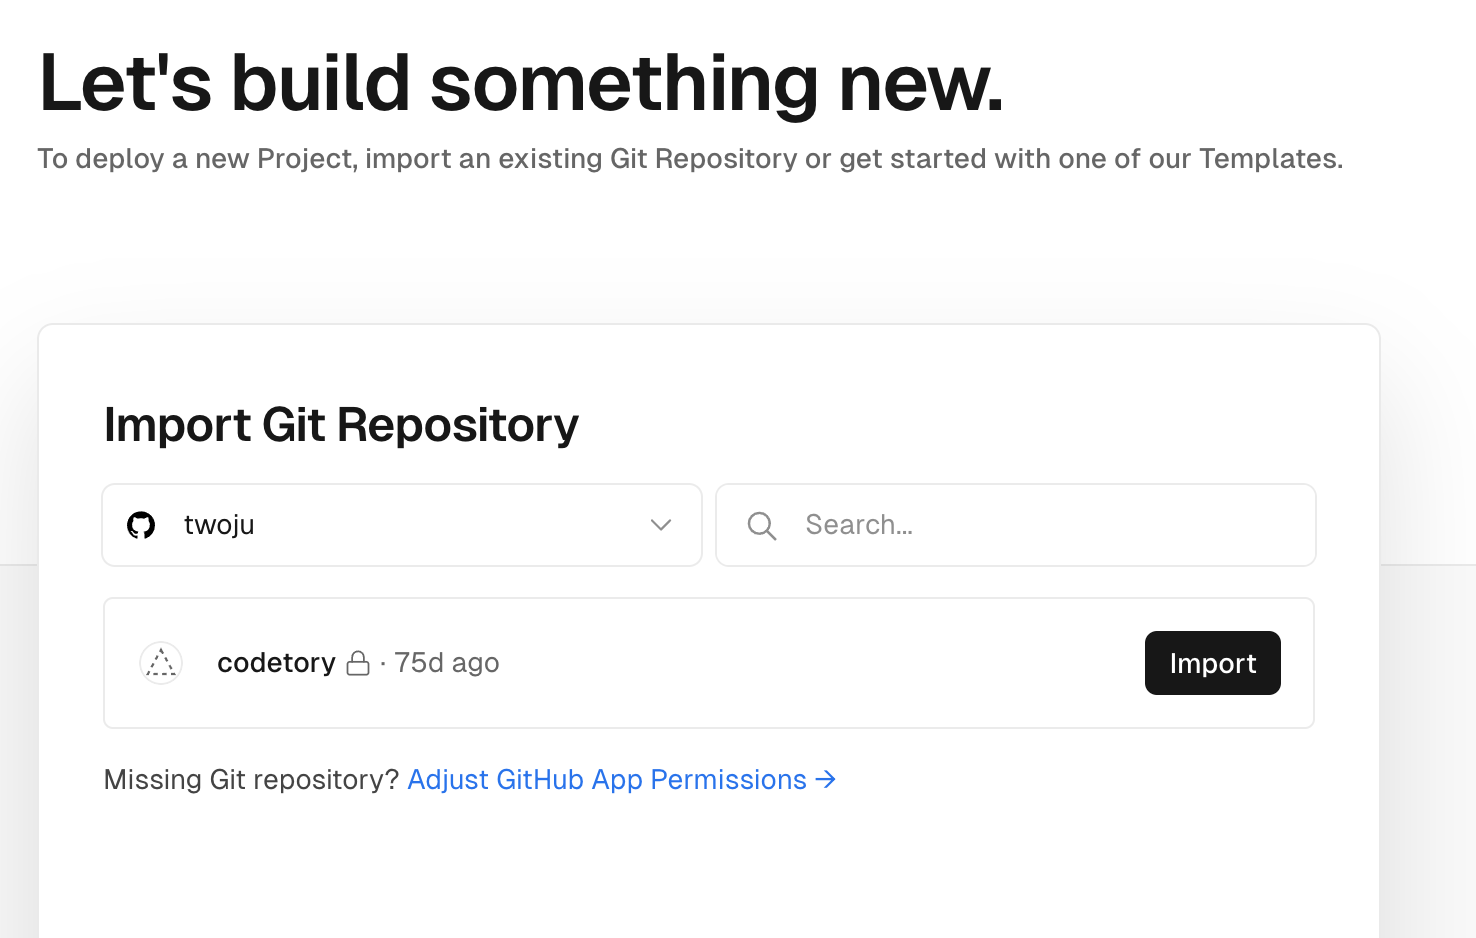Click the Search... placeholder text
The width and height of the screenshot is (1476, 938).
pos(859,525)
